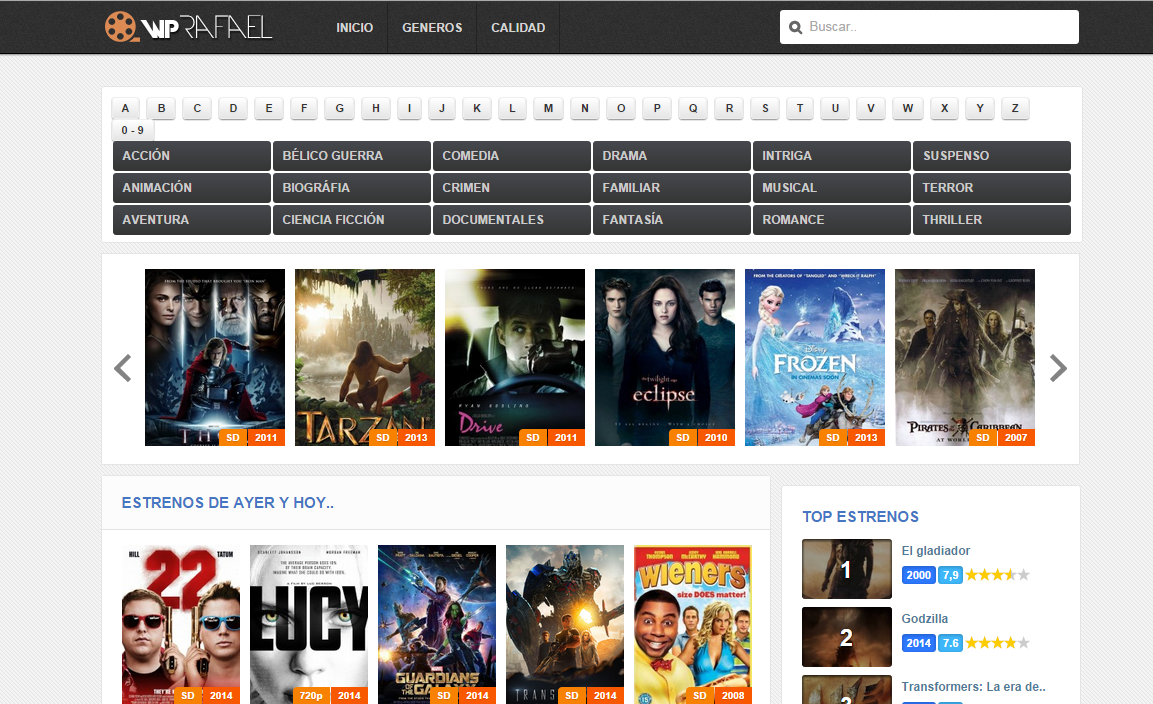Select the BIOGRÁFIA genre
The height and width of the screenshot is (704, 1153).
[x=351, y=188]
